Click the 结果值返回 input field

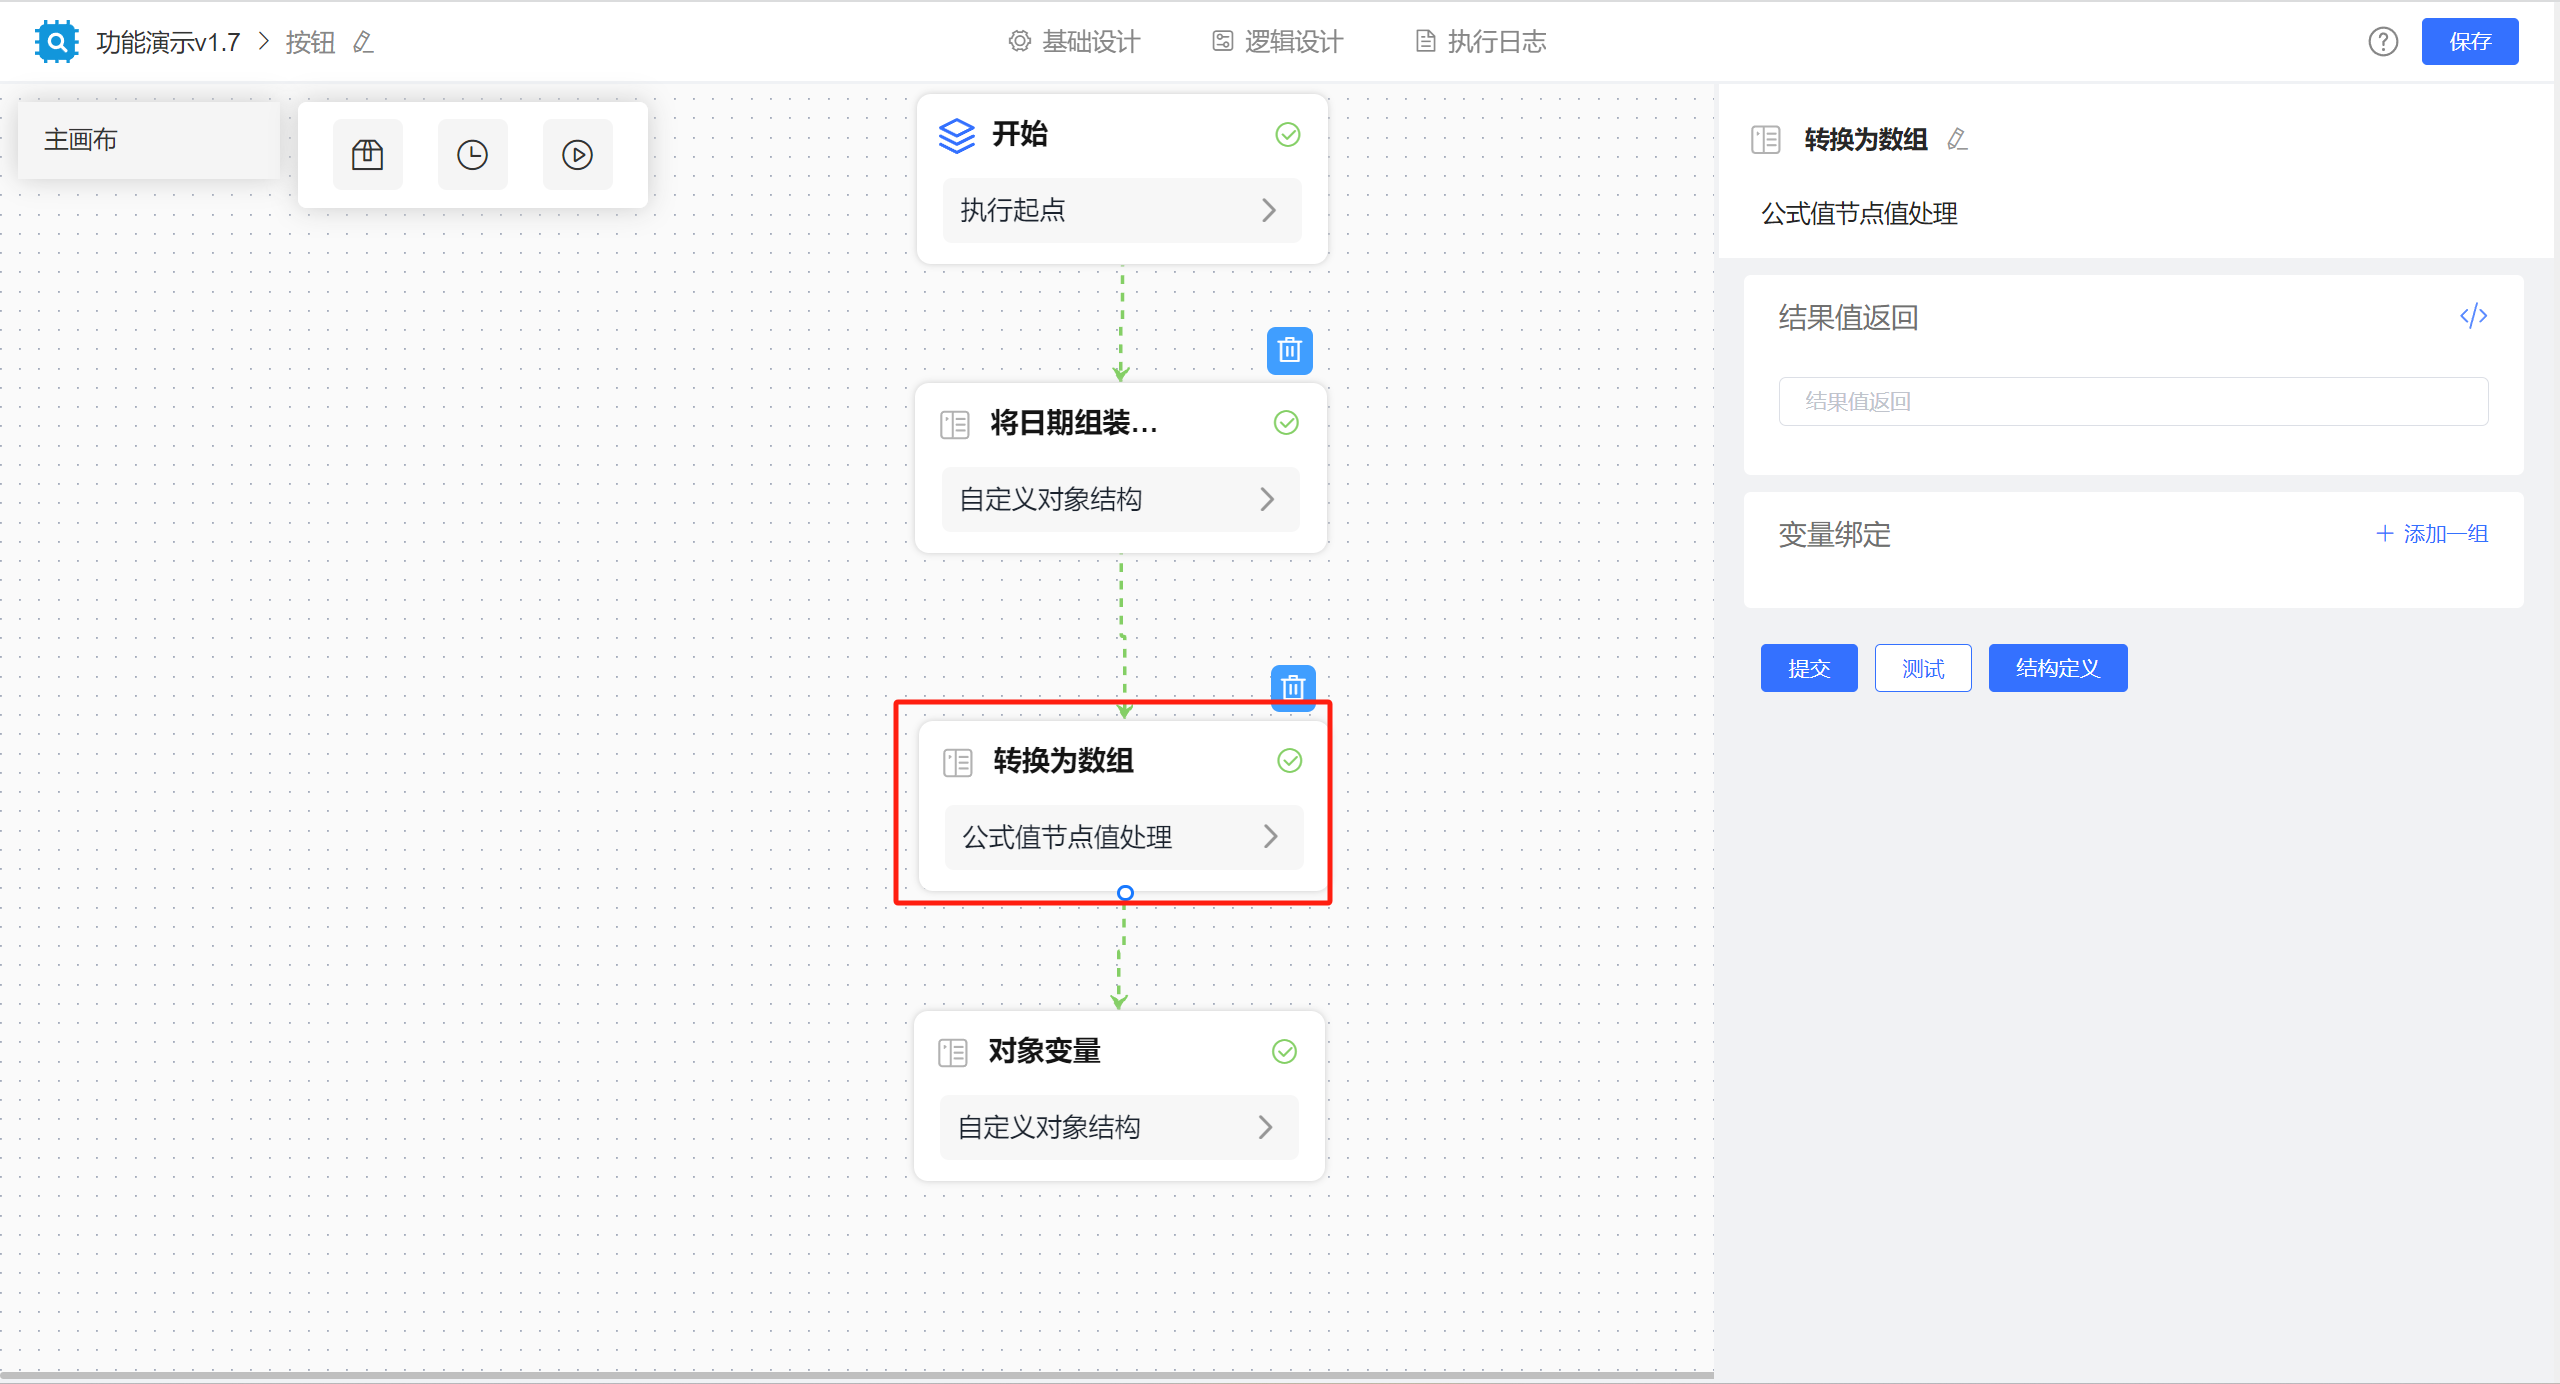[2132, 400]
